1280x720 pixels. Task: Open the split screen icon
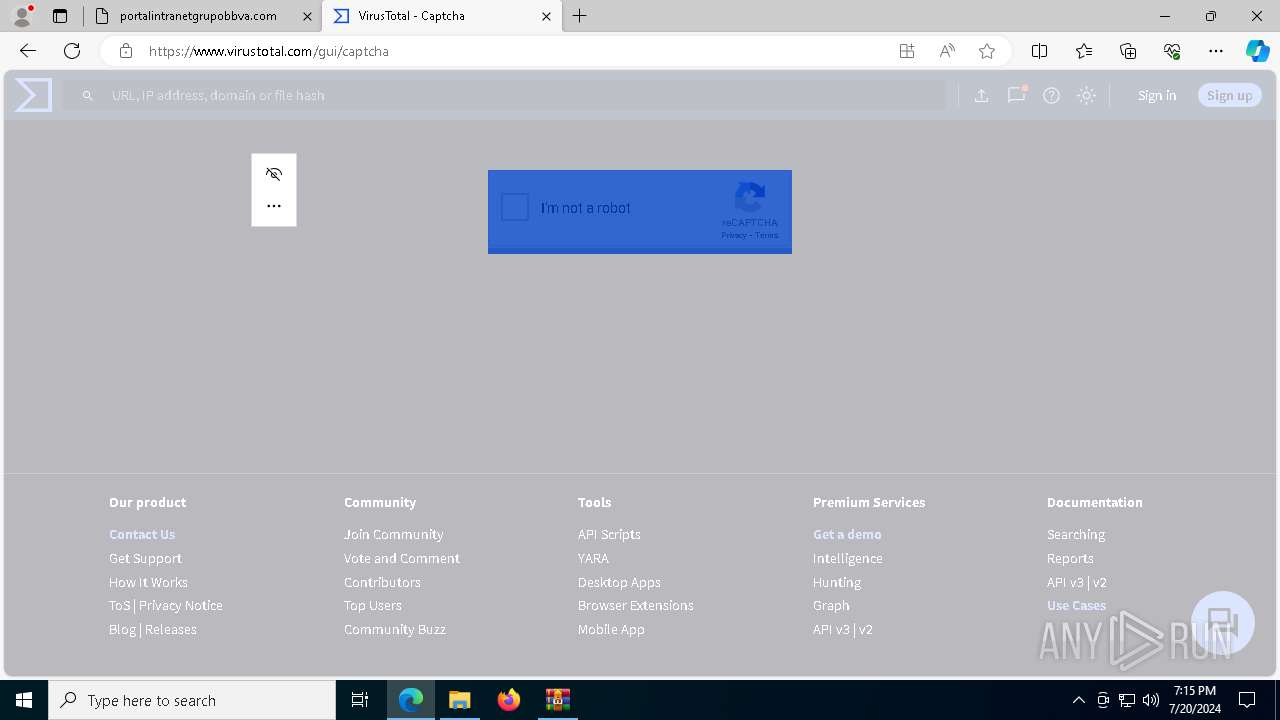1040,51
